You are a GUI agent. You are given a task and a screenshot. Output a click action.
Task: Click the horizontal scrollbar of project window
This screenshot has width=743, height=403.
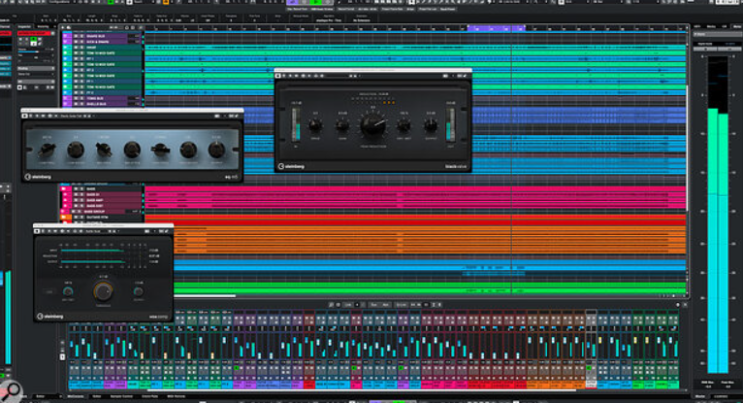pos(205,296)
